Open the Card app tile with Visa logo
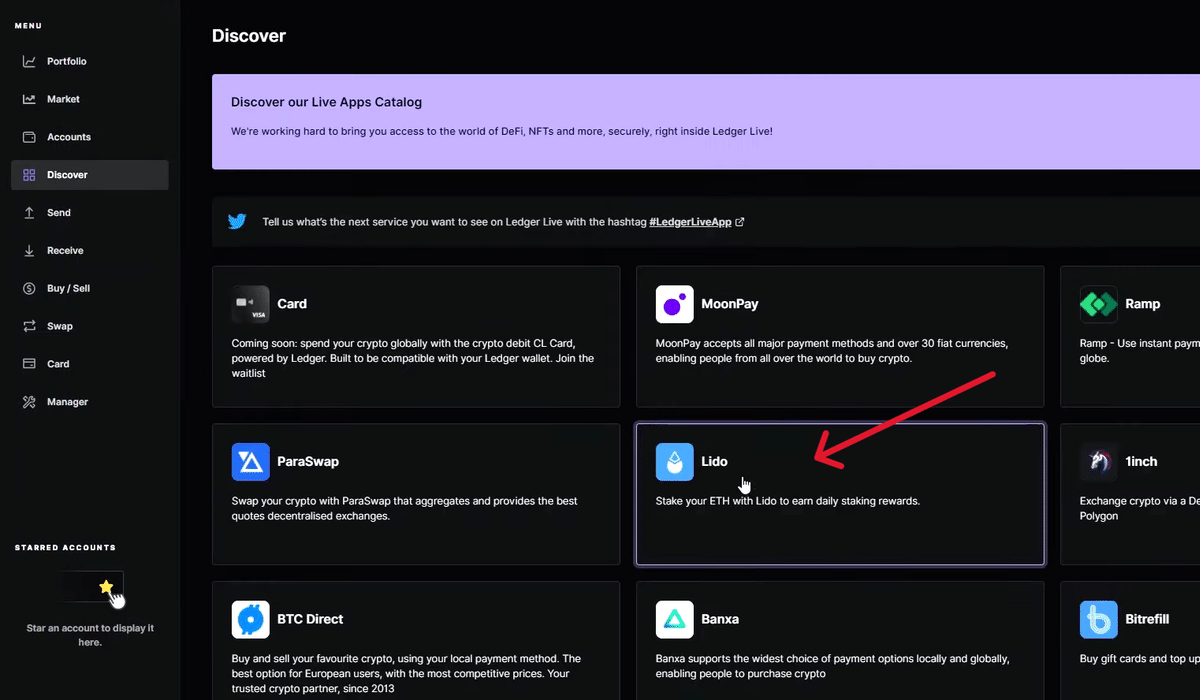1200x700 pixels. point(415,336)
